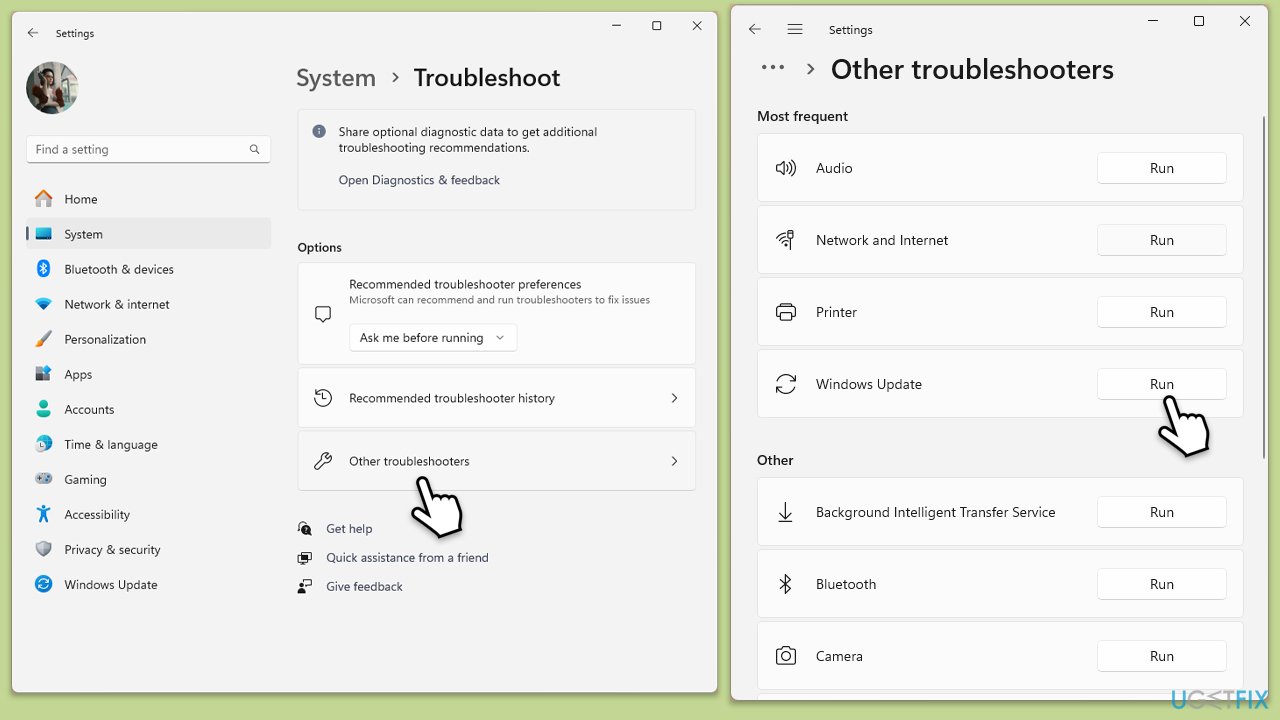Go back in left Settings window

coord(33,33)
